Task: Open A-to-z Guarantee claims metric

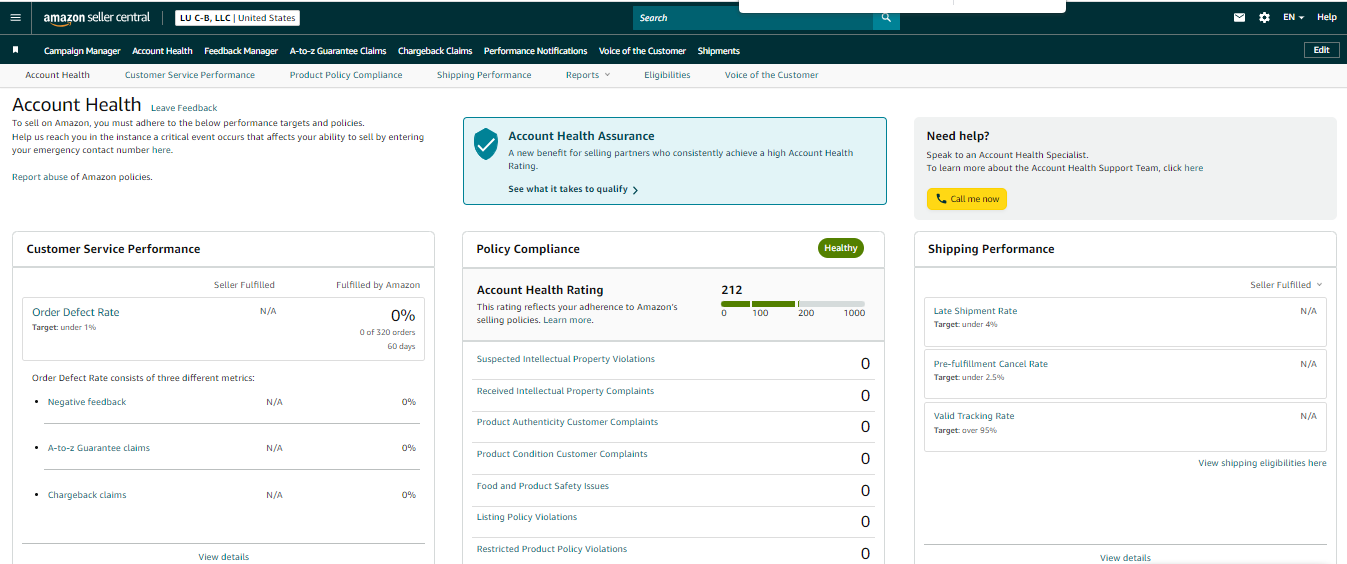Action: pos(99,448)
